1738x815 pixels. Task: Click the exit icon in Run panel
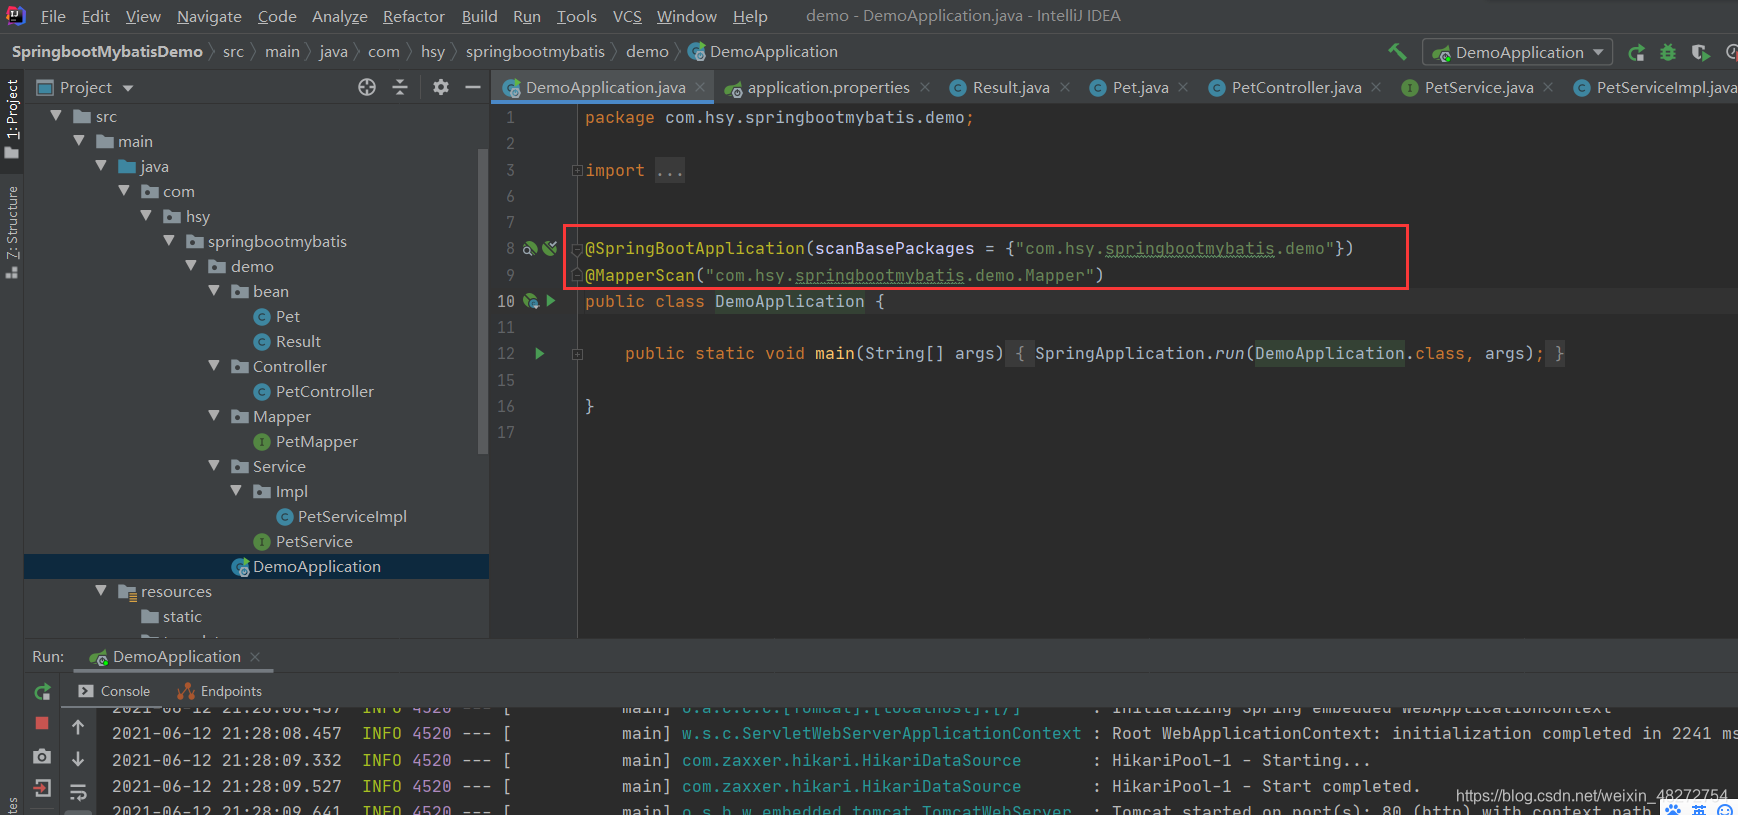click(42, 789)
